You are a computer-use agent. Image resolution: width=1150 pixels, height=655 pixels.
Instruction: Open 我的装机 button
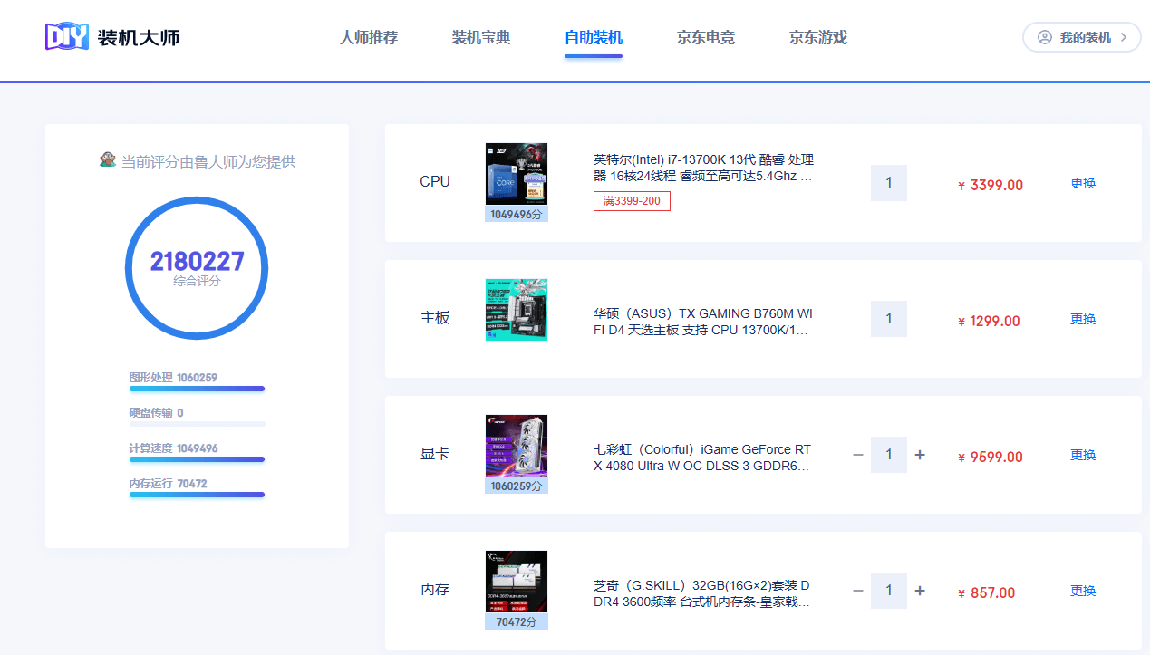[1082, 37]
